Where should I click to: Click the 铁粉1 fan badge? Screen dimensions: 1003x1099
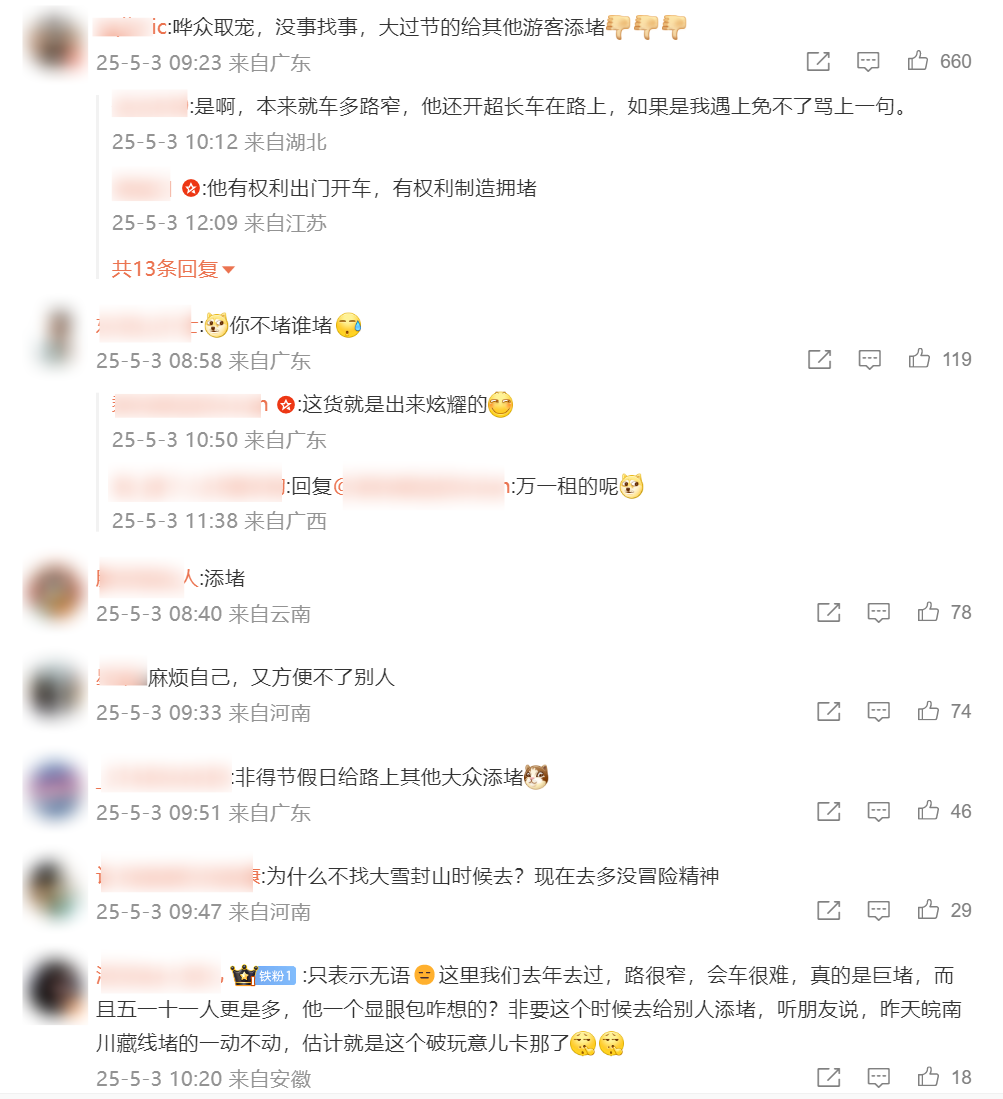pos(275,976)
